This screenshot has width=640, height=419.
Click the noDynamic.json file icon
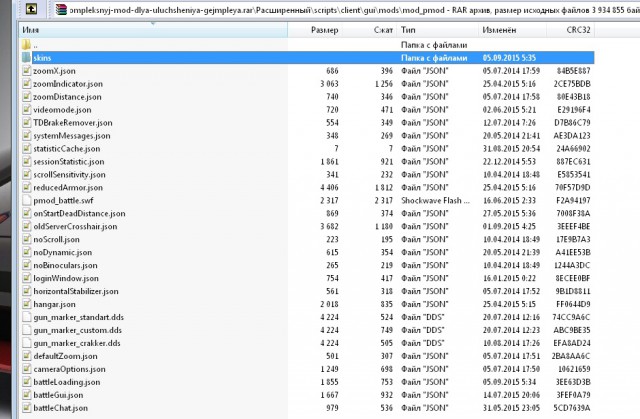tap(27, 252)
